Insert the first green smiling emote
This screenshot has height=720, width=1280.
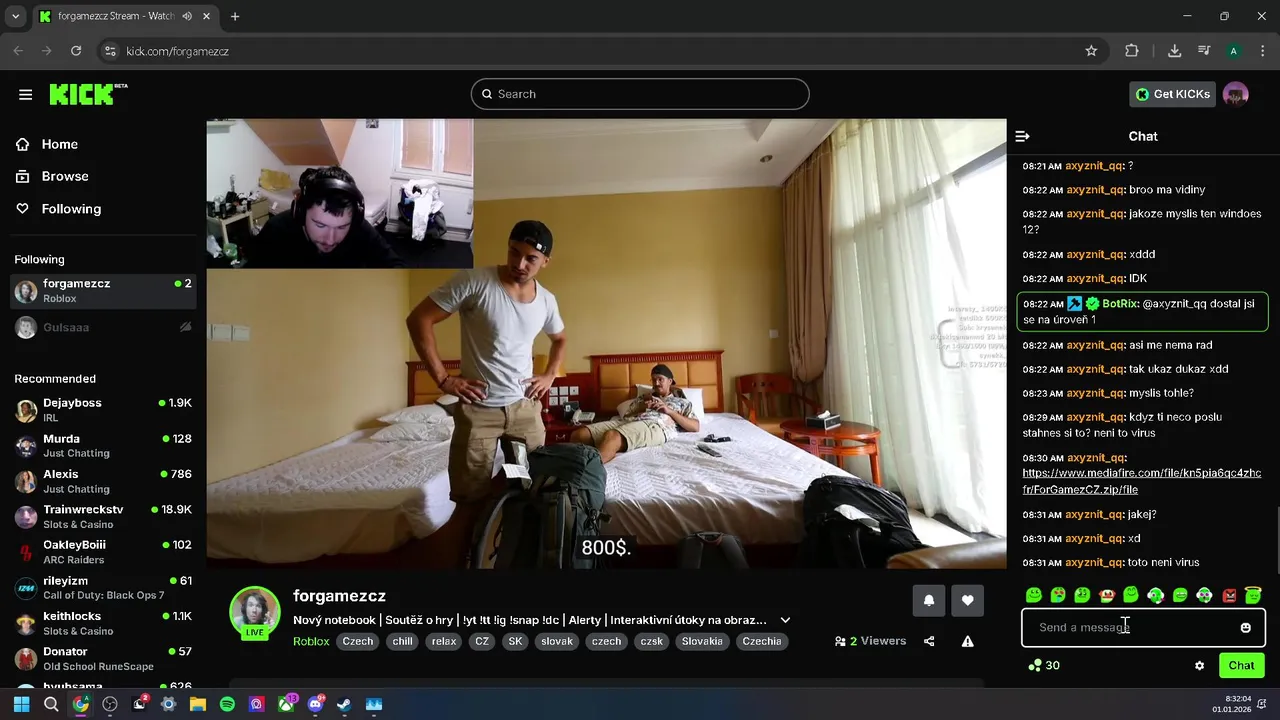tap(1034, 595)
